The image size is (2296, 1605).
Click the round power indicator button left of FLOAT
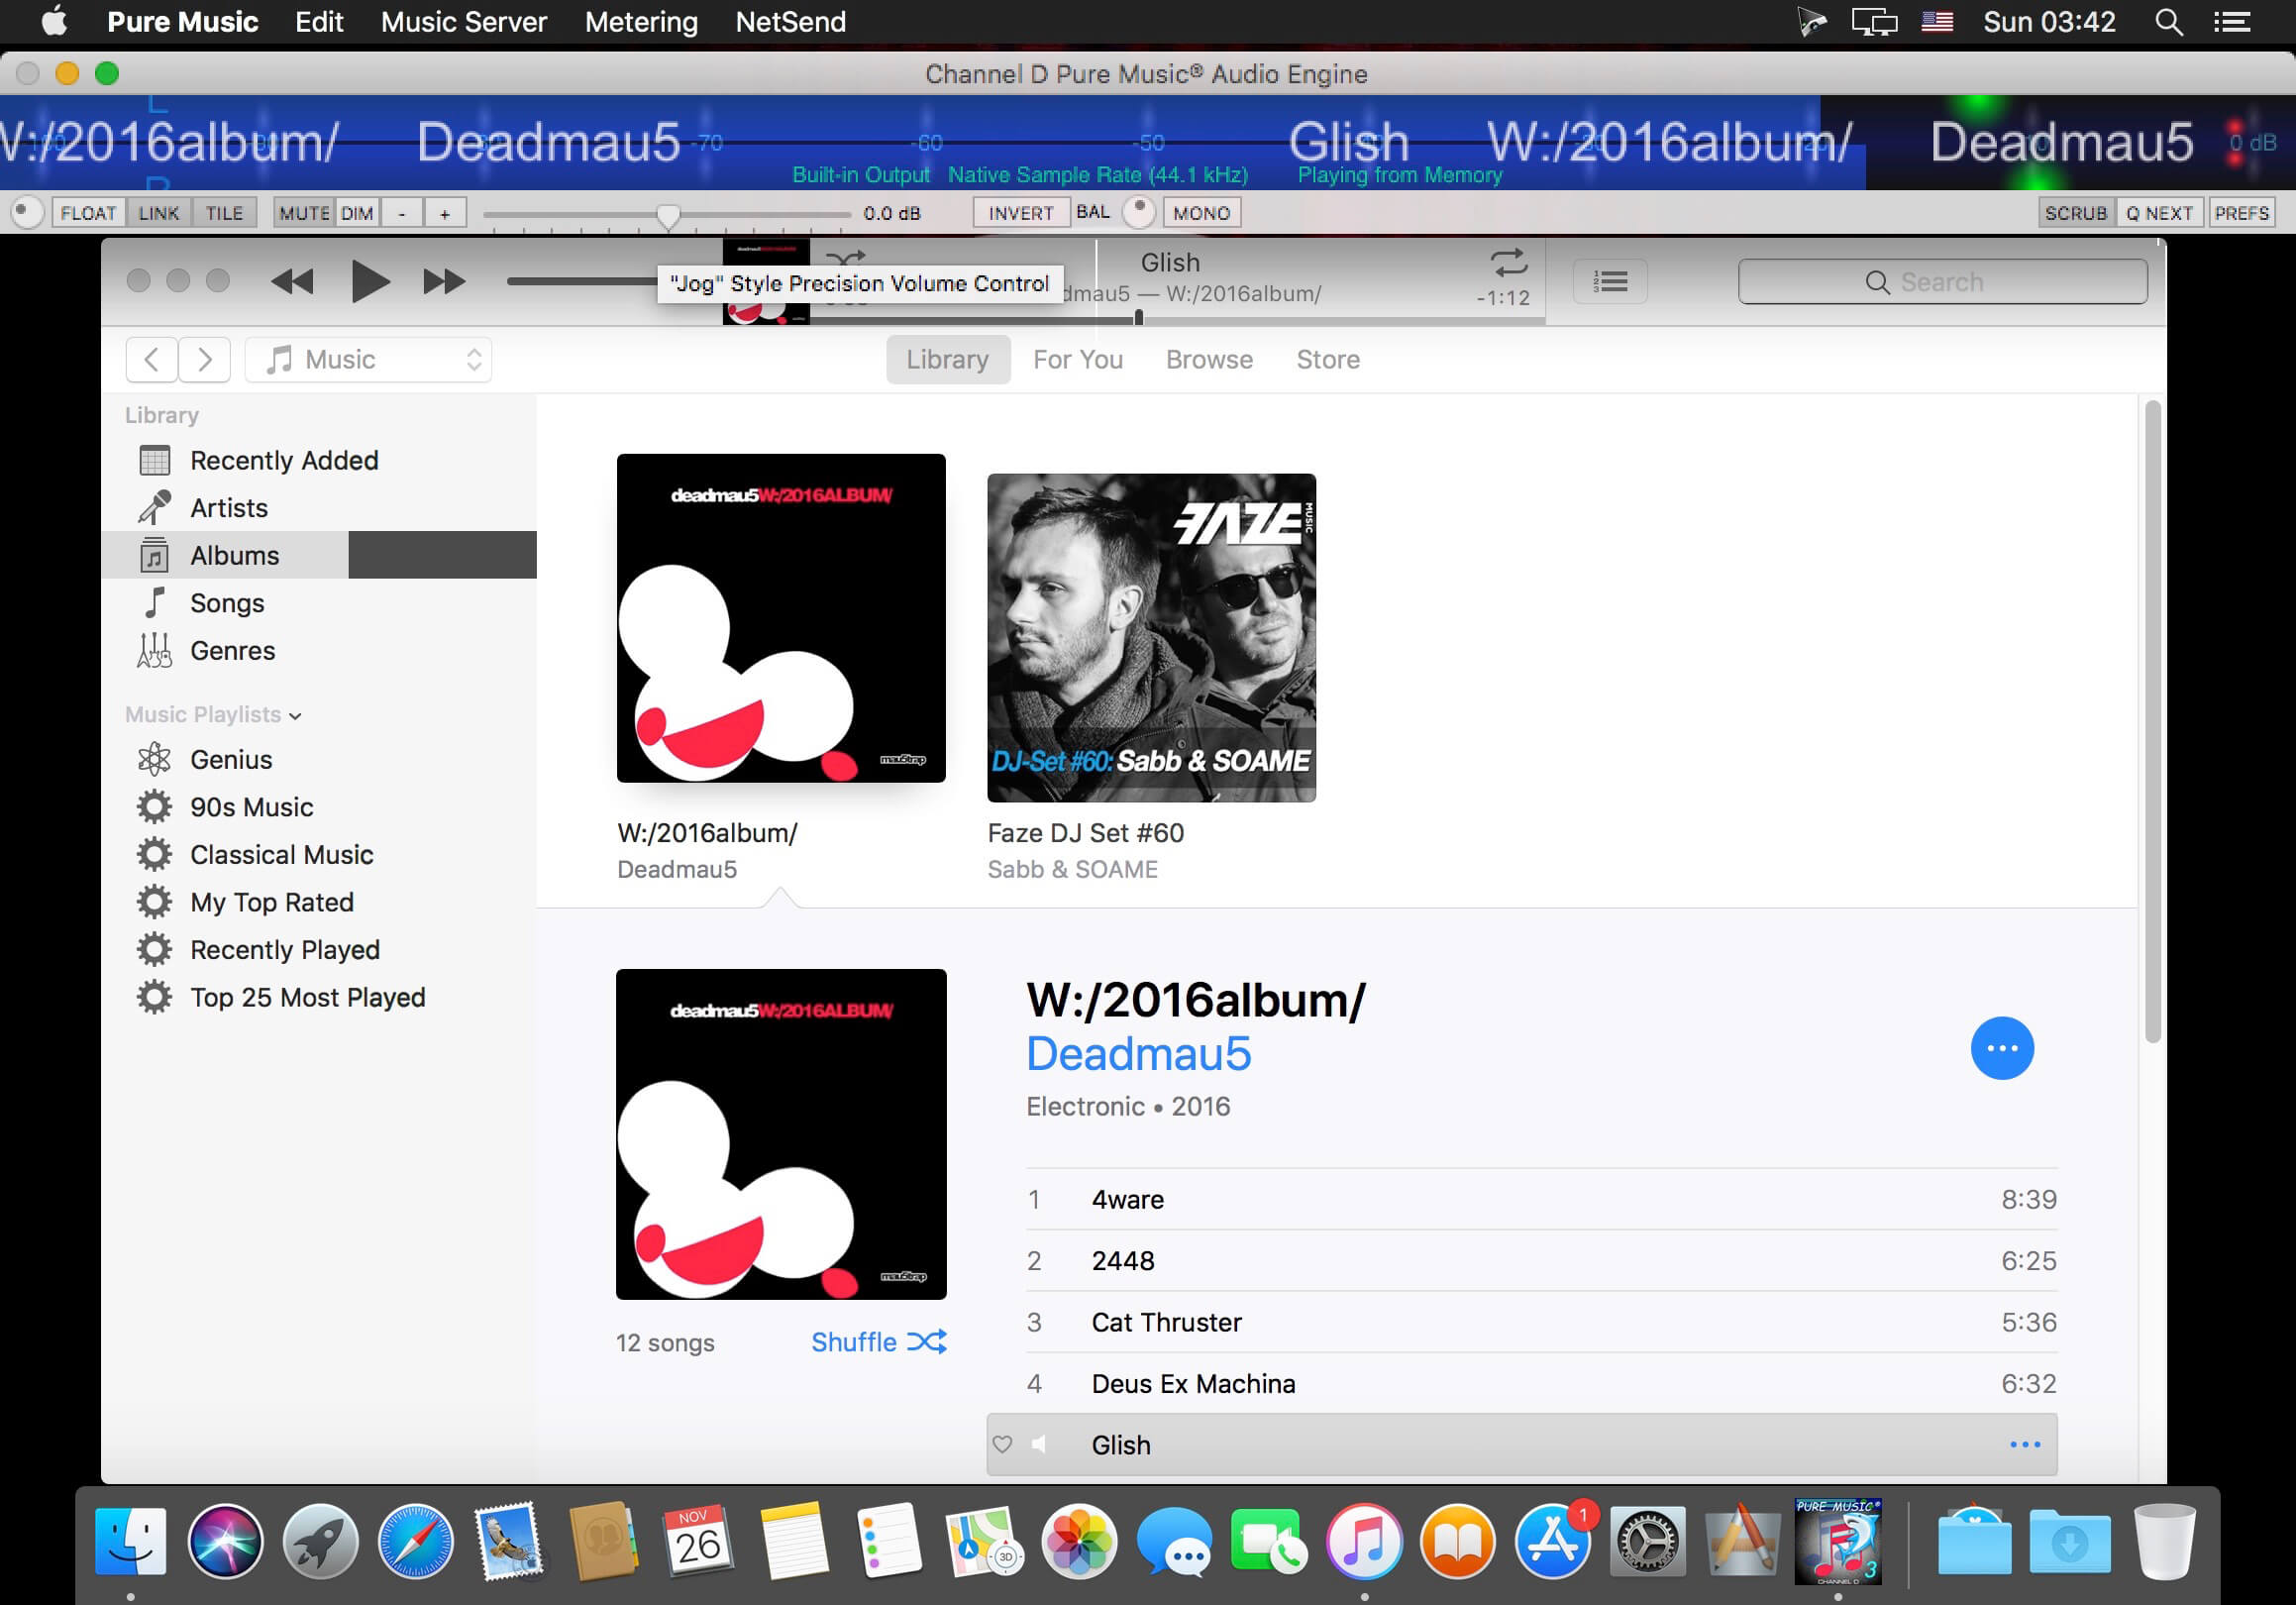click(x=27, y=212)
